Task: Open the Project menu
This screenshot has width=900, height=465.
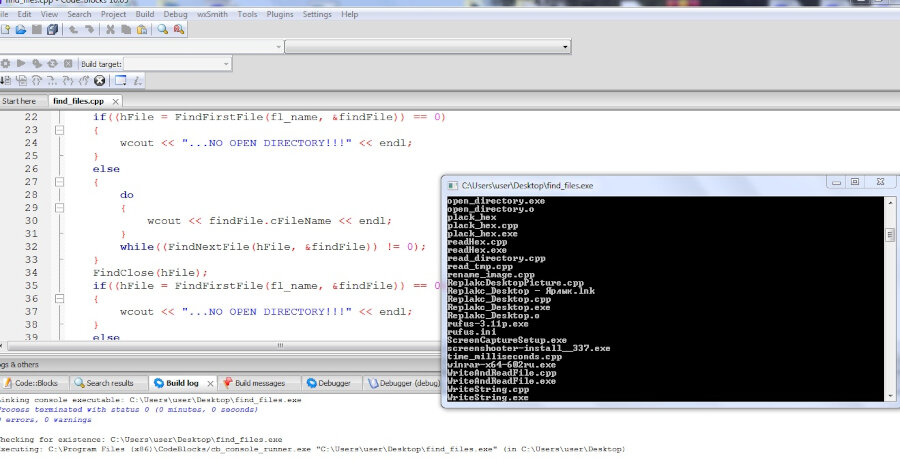Action: tap(114, 14)
